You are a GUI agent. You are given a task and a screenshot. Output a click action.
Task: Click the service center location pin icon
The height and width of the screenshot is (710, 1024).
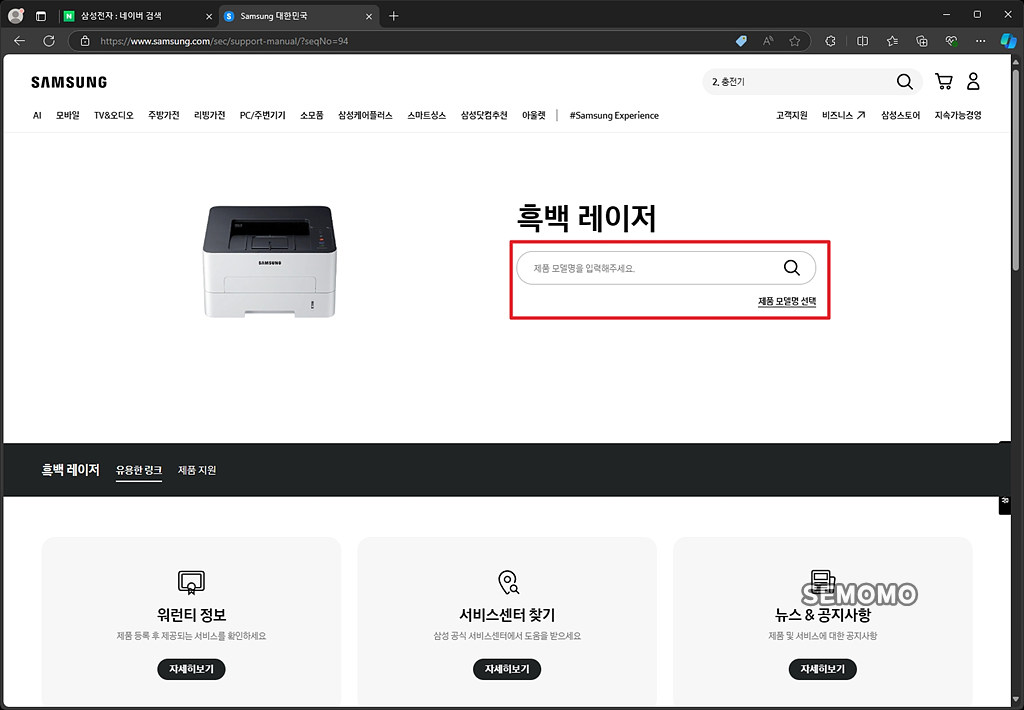[508, 582]
